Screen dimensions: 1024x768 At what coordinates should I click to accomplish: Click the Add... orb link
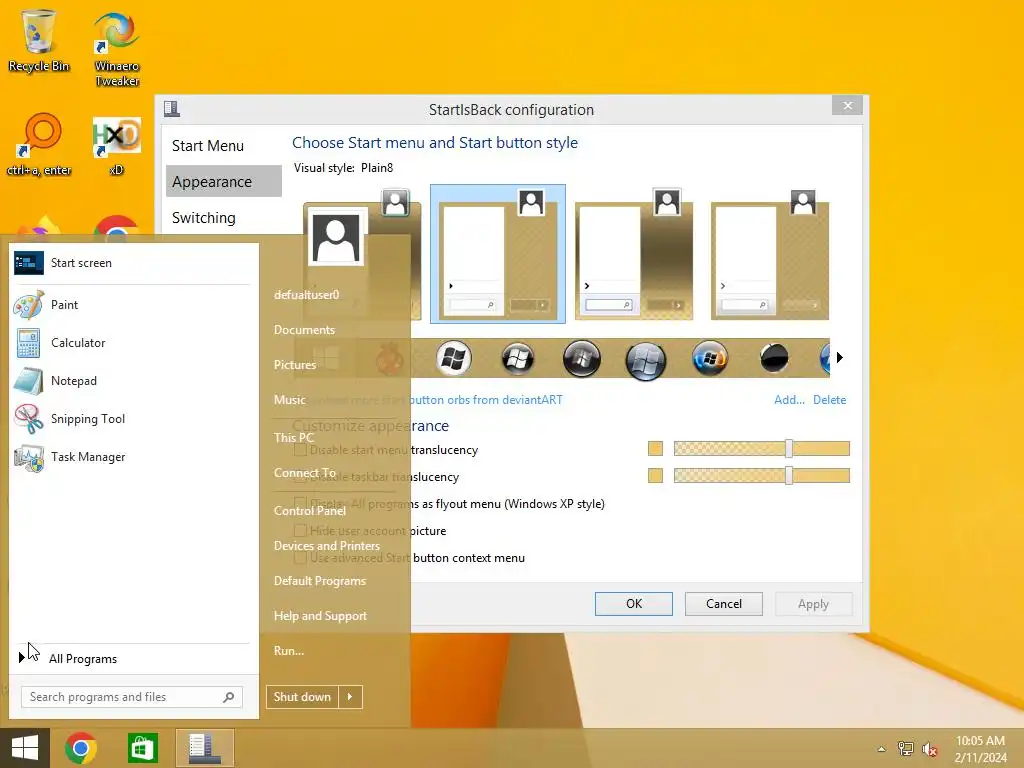tap(789, 400)
